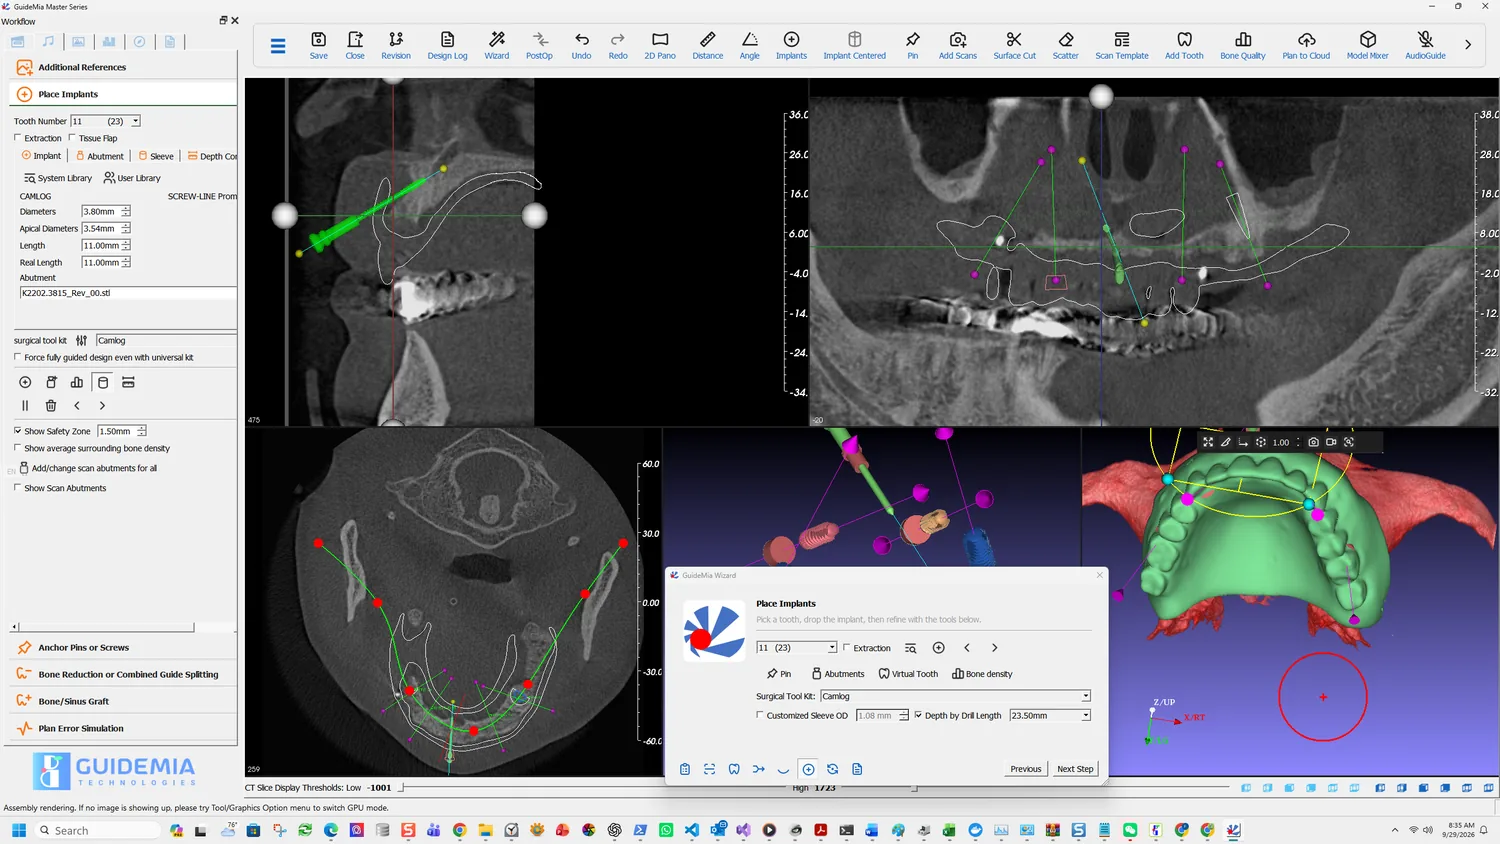Switch to the Implant tab
The height and width of the screenshot is (844, 1500).
tap(41, 156)
